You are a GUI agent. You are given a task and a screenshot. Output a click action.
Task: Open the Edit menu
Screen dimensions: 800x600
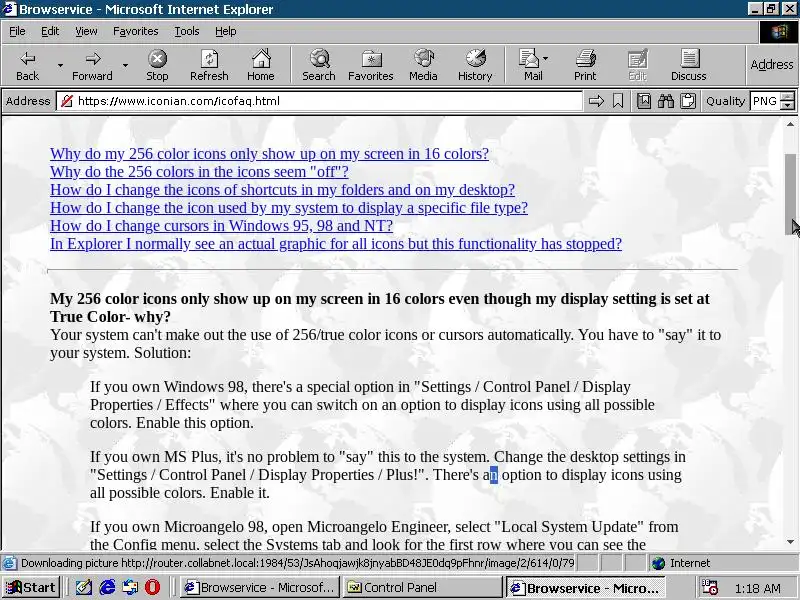pyautogui.click(x=49, y=32)
